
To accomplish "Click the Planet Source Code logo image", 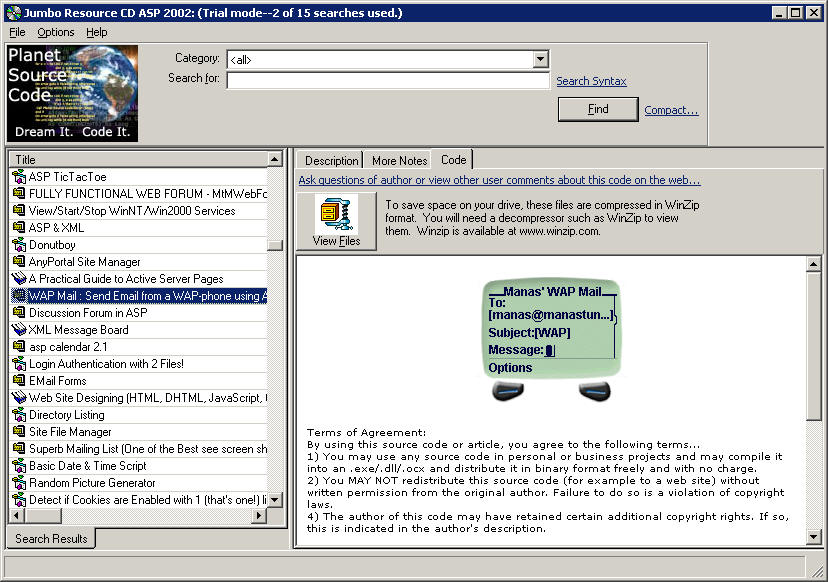I will [x=72, y=93].
